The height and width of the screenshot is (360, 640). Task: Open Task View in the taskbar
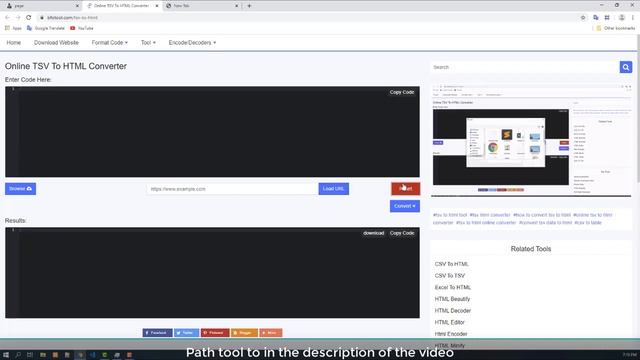pos(30,355)
